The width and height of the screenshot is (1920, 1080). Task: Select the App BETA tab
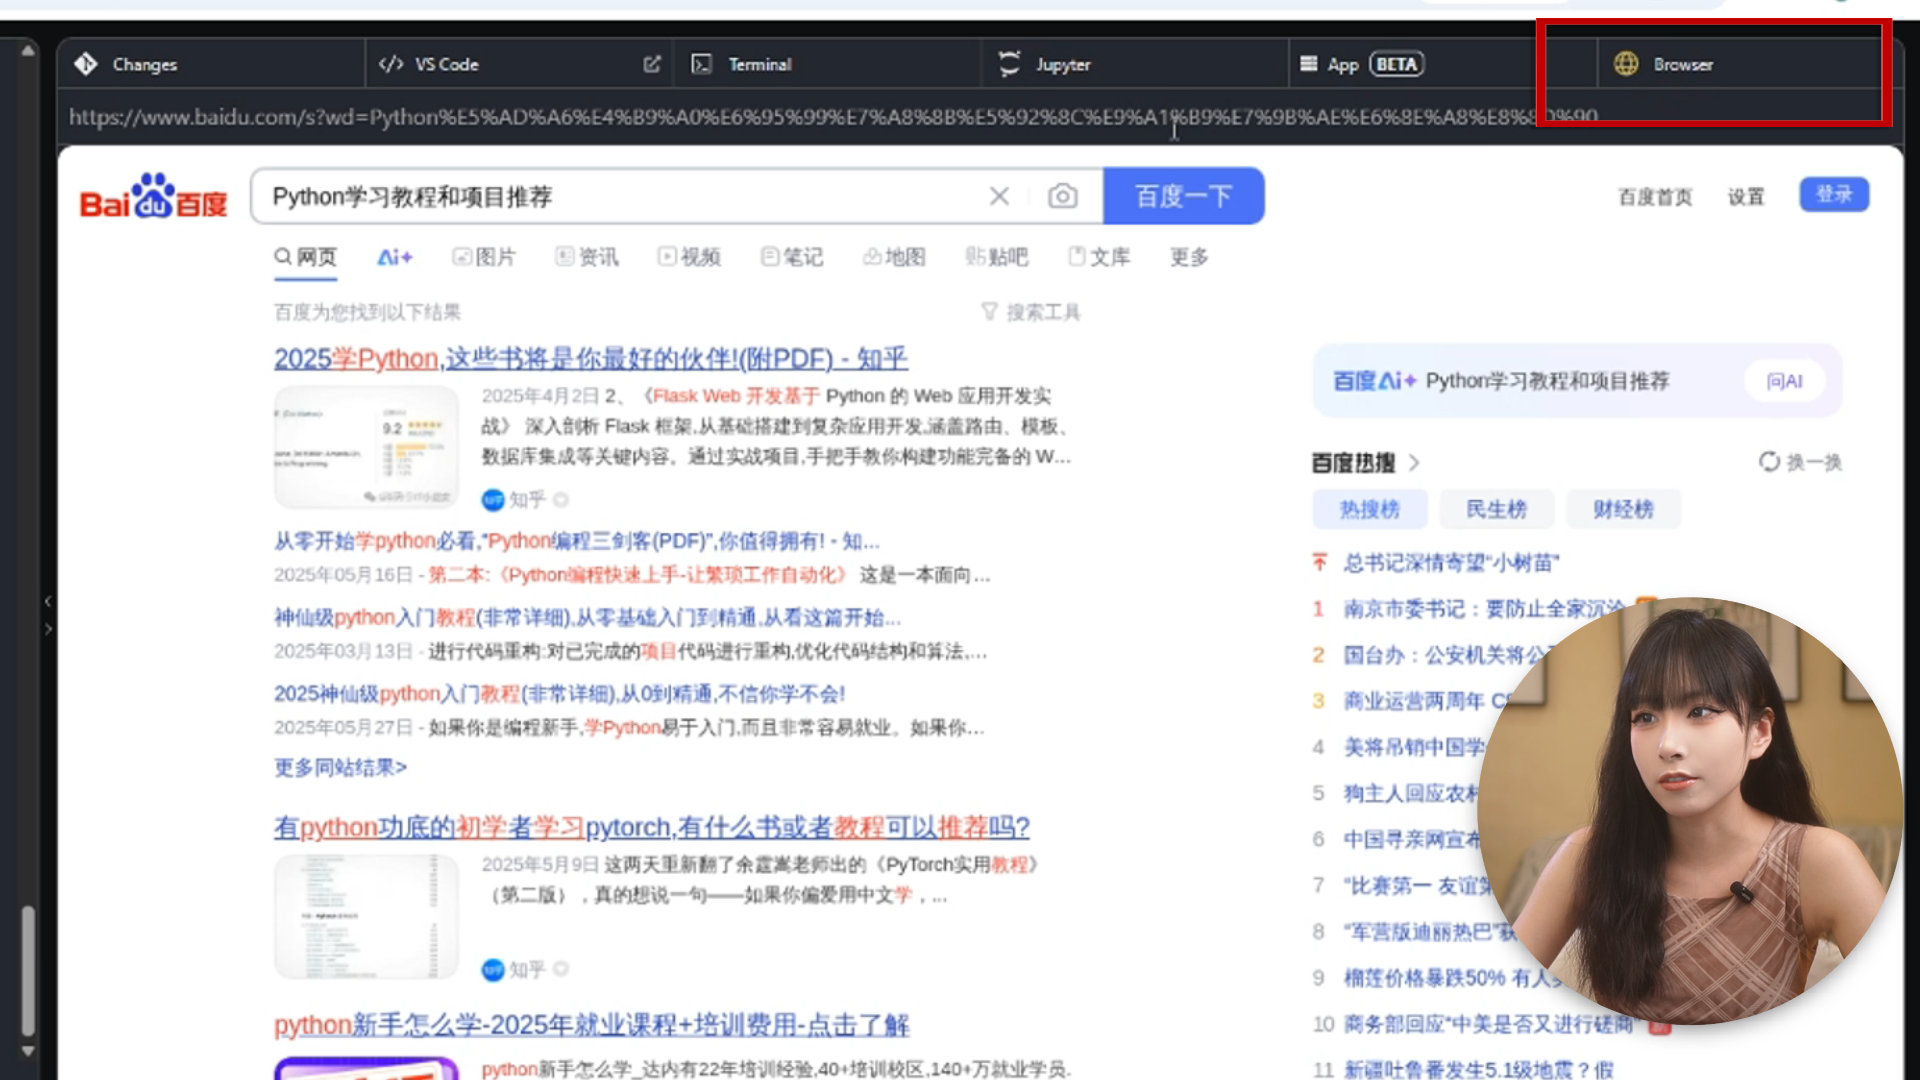point(1443,64)
